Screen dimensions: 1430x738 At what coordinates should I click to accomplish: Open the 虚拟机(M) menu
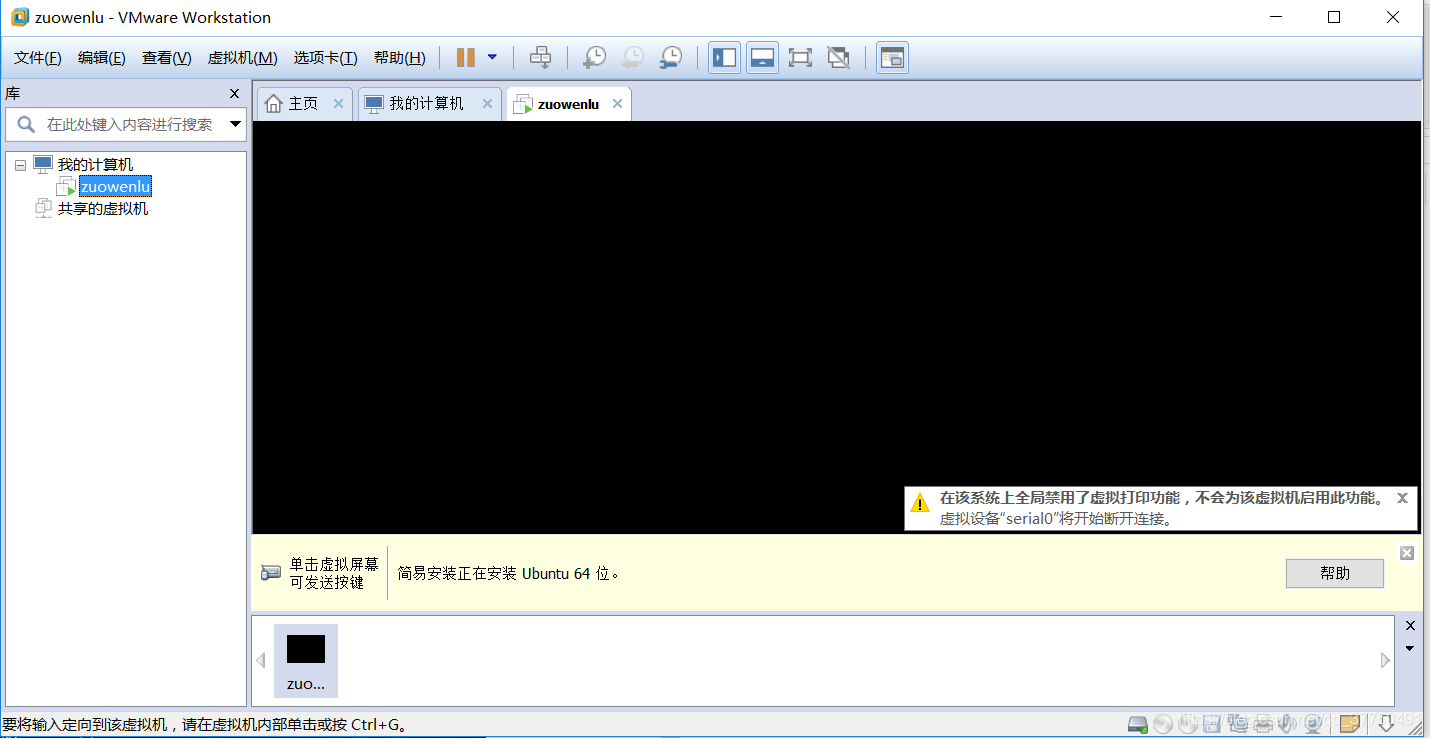click(242, 58)
